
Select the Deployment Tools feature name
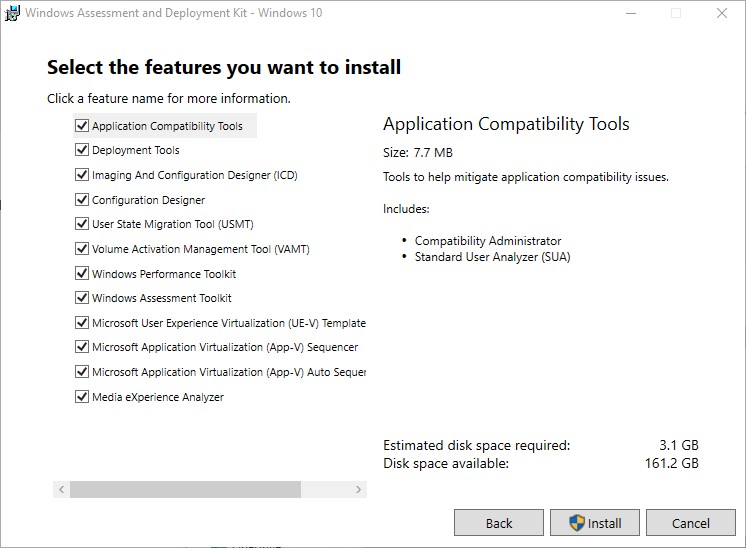click(136, 150)
